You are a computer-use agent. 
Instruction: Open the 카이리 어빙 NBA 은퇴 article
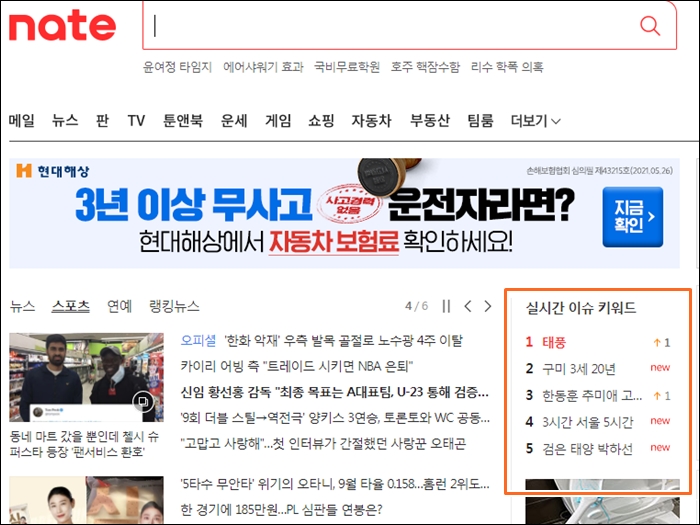[x=297, y=367]
